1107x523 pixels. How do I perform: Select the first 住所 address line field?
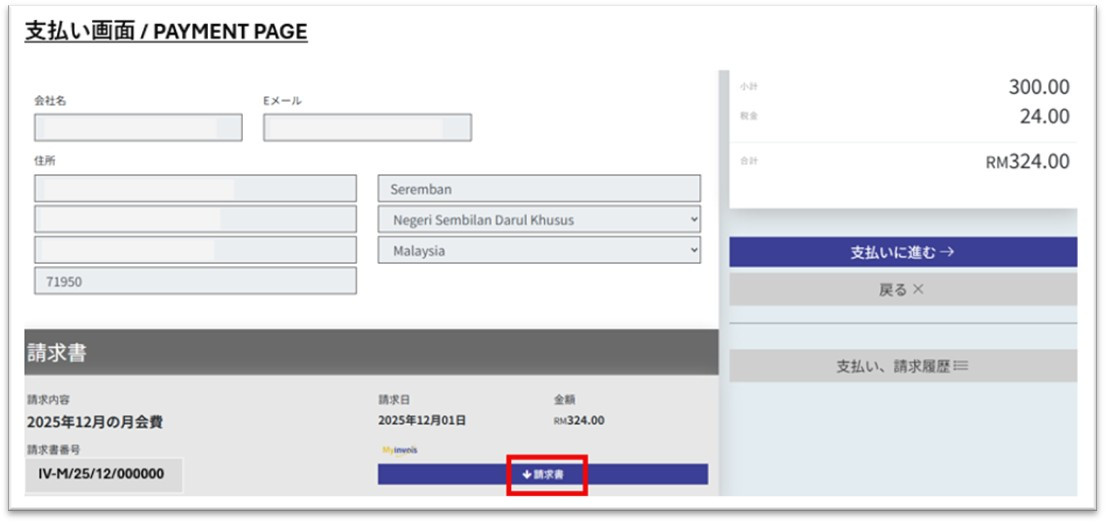pyautogui.click(x=195, y=189)
